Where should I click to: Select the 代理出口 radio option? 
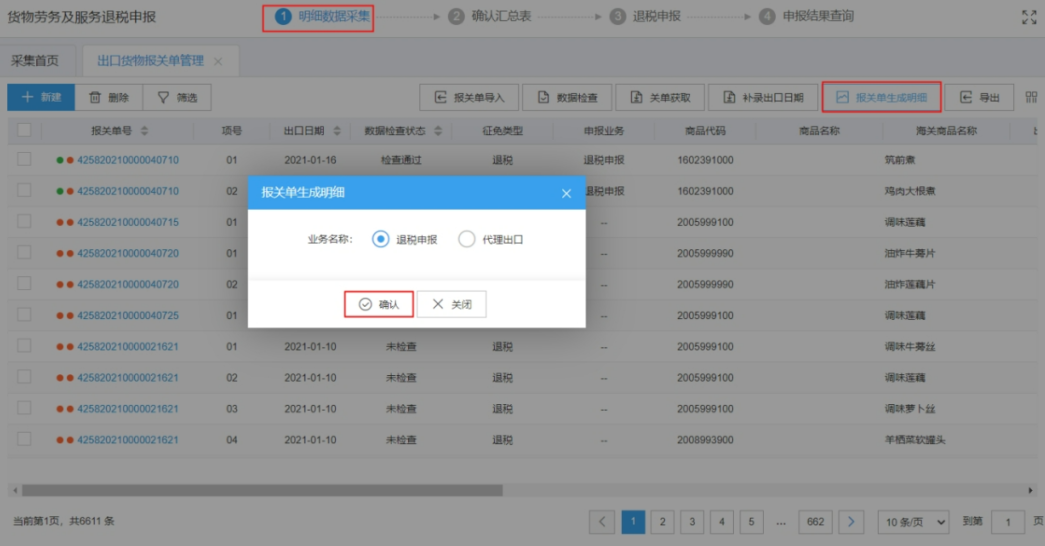tap(467, 239)
